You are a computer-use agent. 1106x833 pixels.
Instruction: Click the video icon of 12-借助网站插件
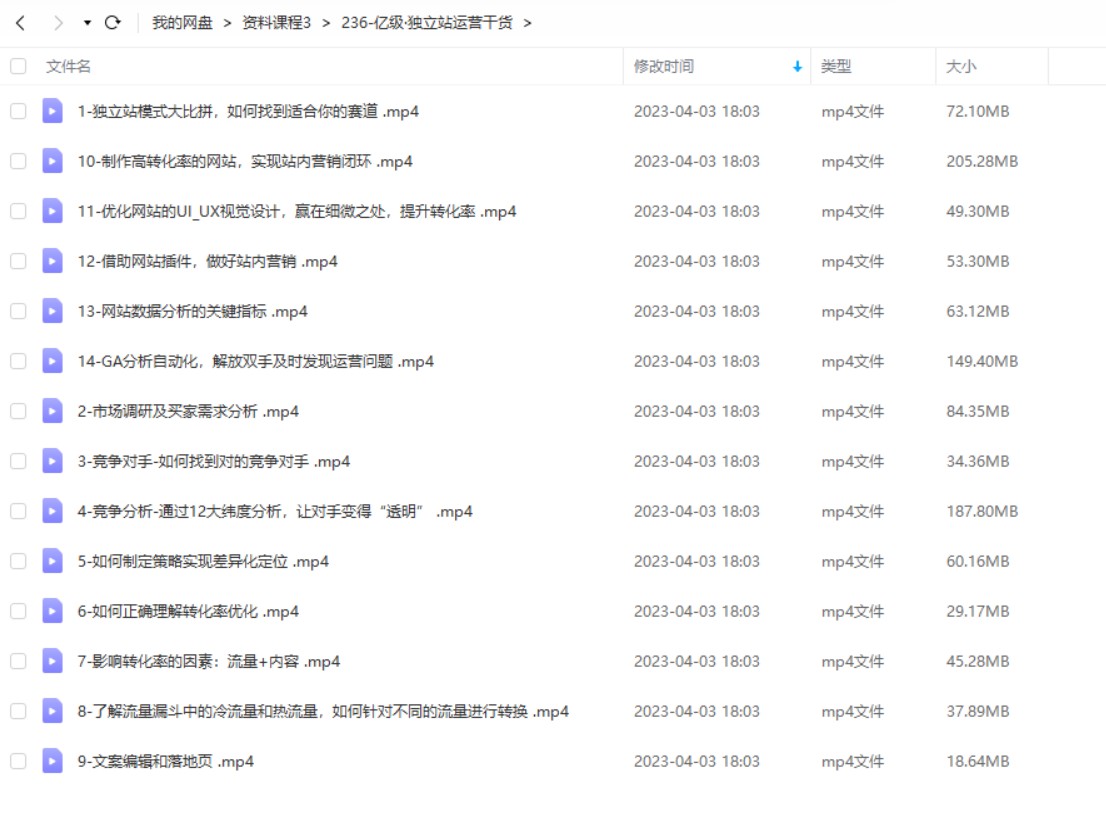point(52,262)
